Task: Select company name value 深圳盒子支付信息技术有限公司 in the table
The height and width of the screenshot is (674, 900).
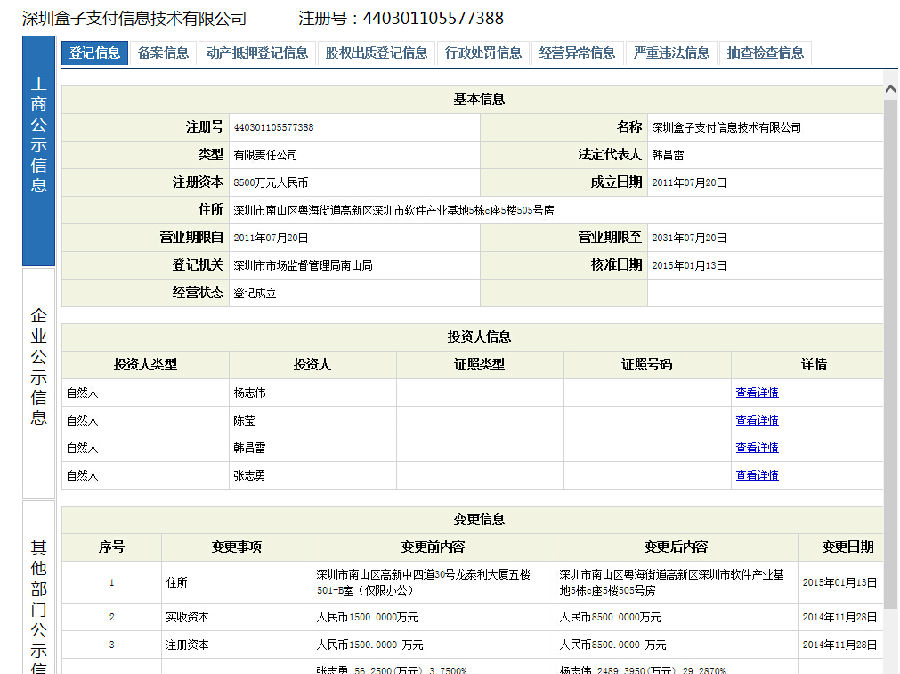Action: click(726, 127)
